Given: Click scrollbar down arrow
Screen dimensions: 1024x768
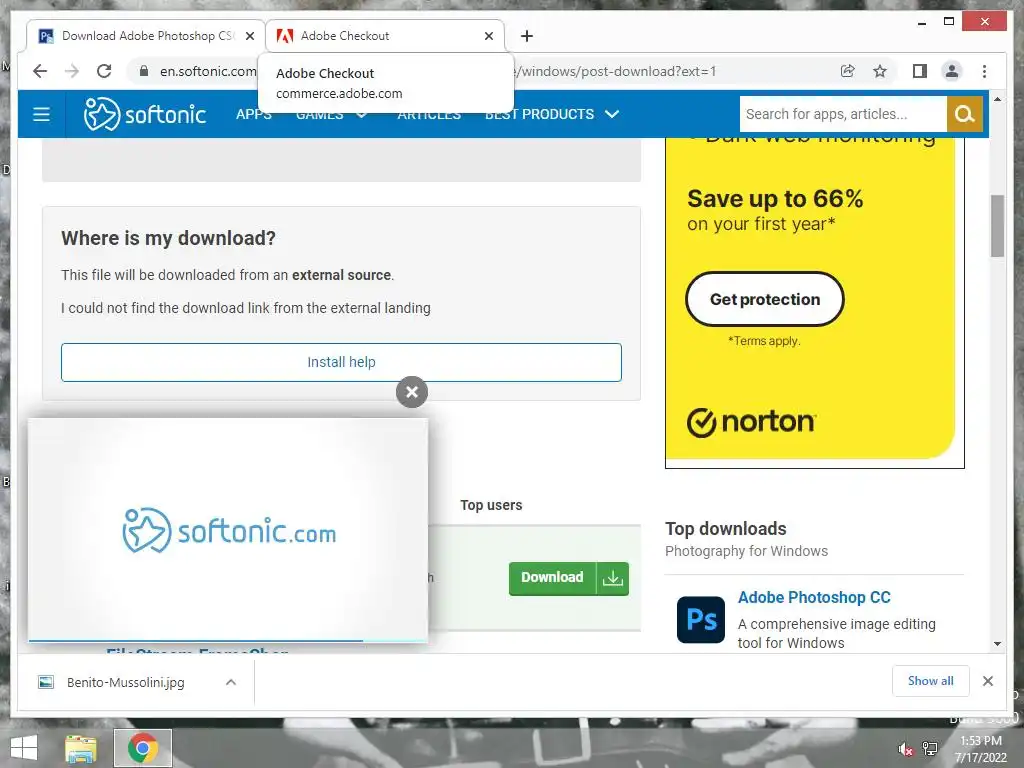Looking at the screenshot, I should [997, 644].
